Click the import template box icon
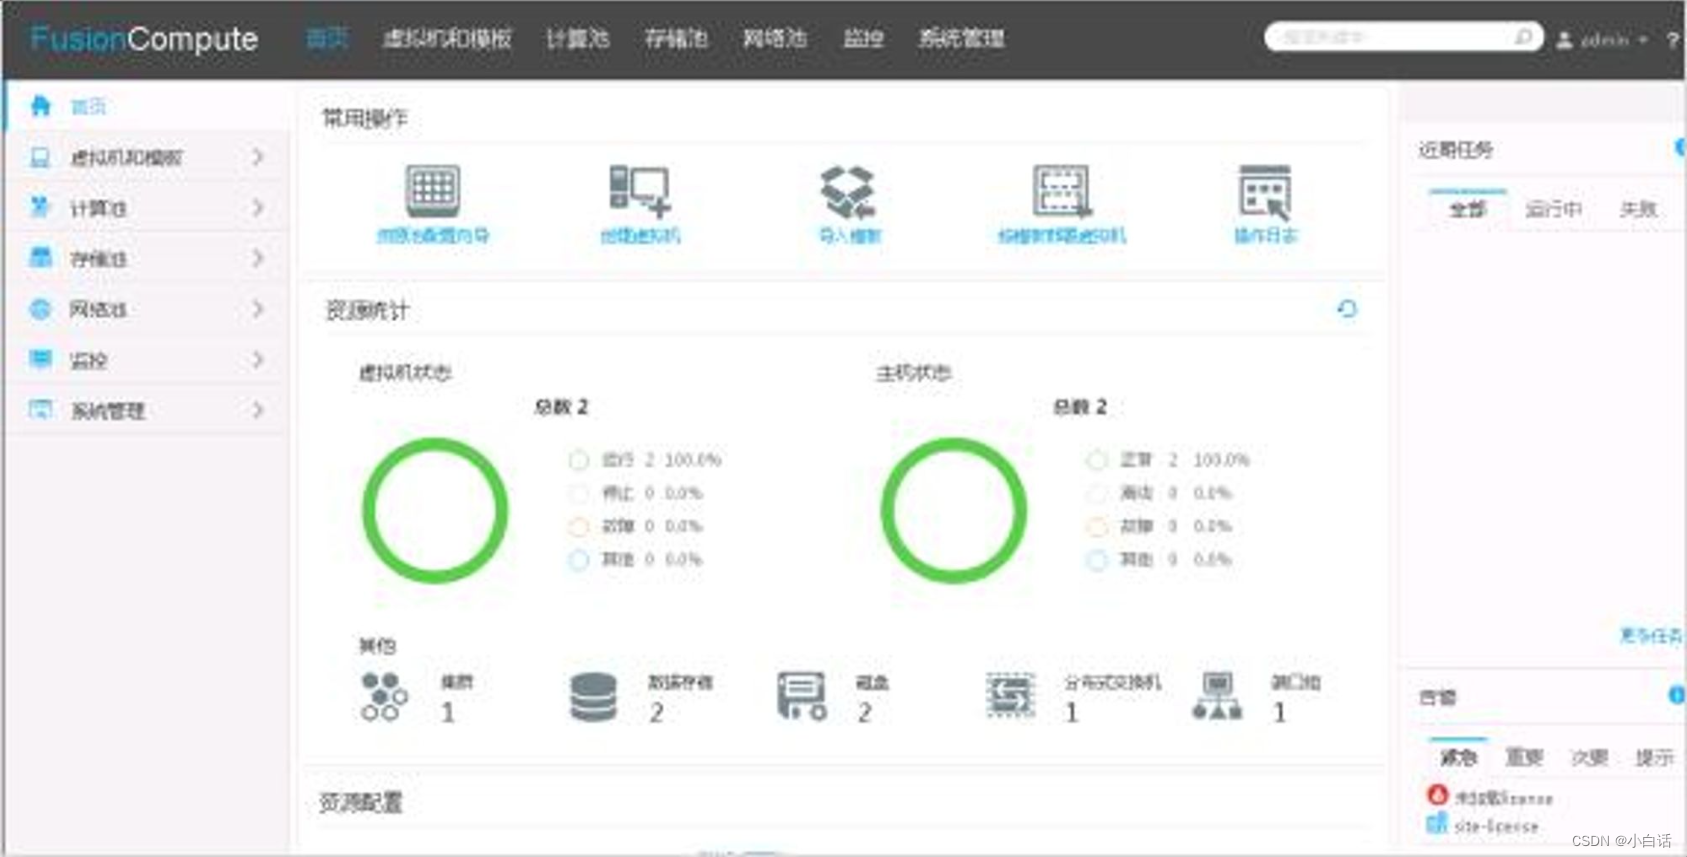 (848, 191)
